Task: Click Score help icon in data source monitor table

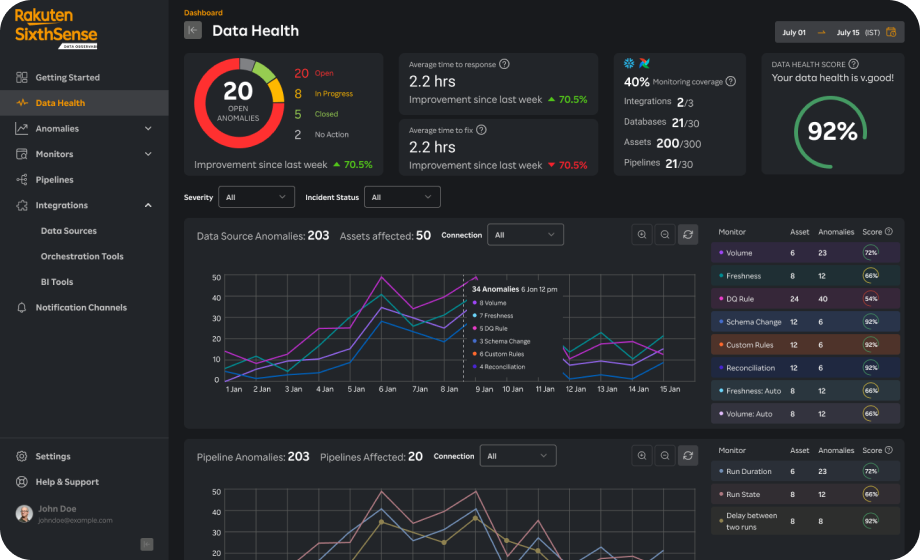Action: [x=888, y=231]
